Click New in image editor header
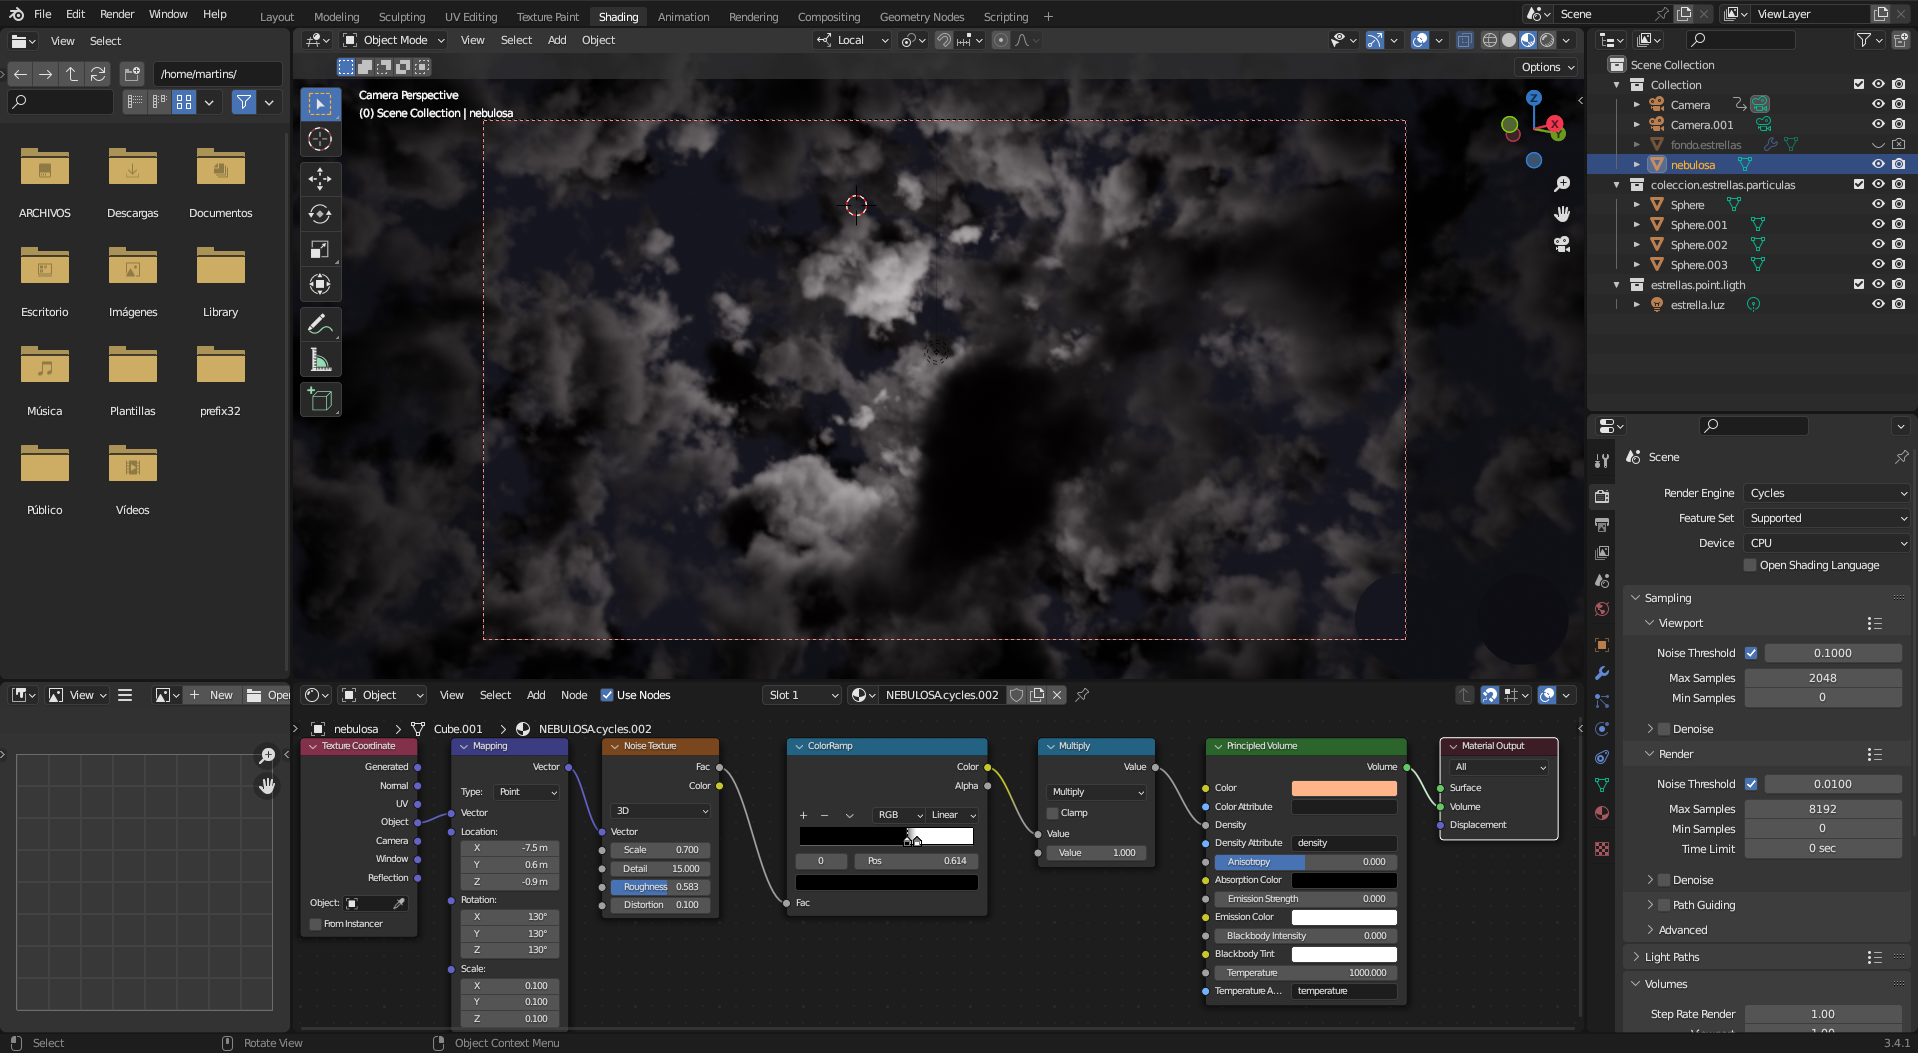The image size is (1918, 1053). click(212, 695)
